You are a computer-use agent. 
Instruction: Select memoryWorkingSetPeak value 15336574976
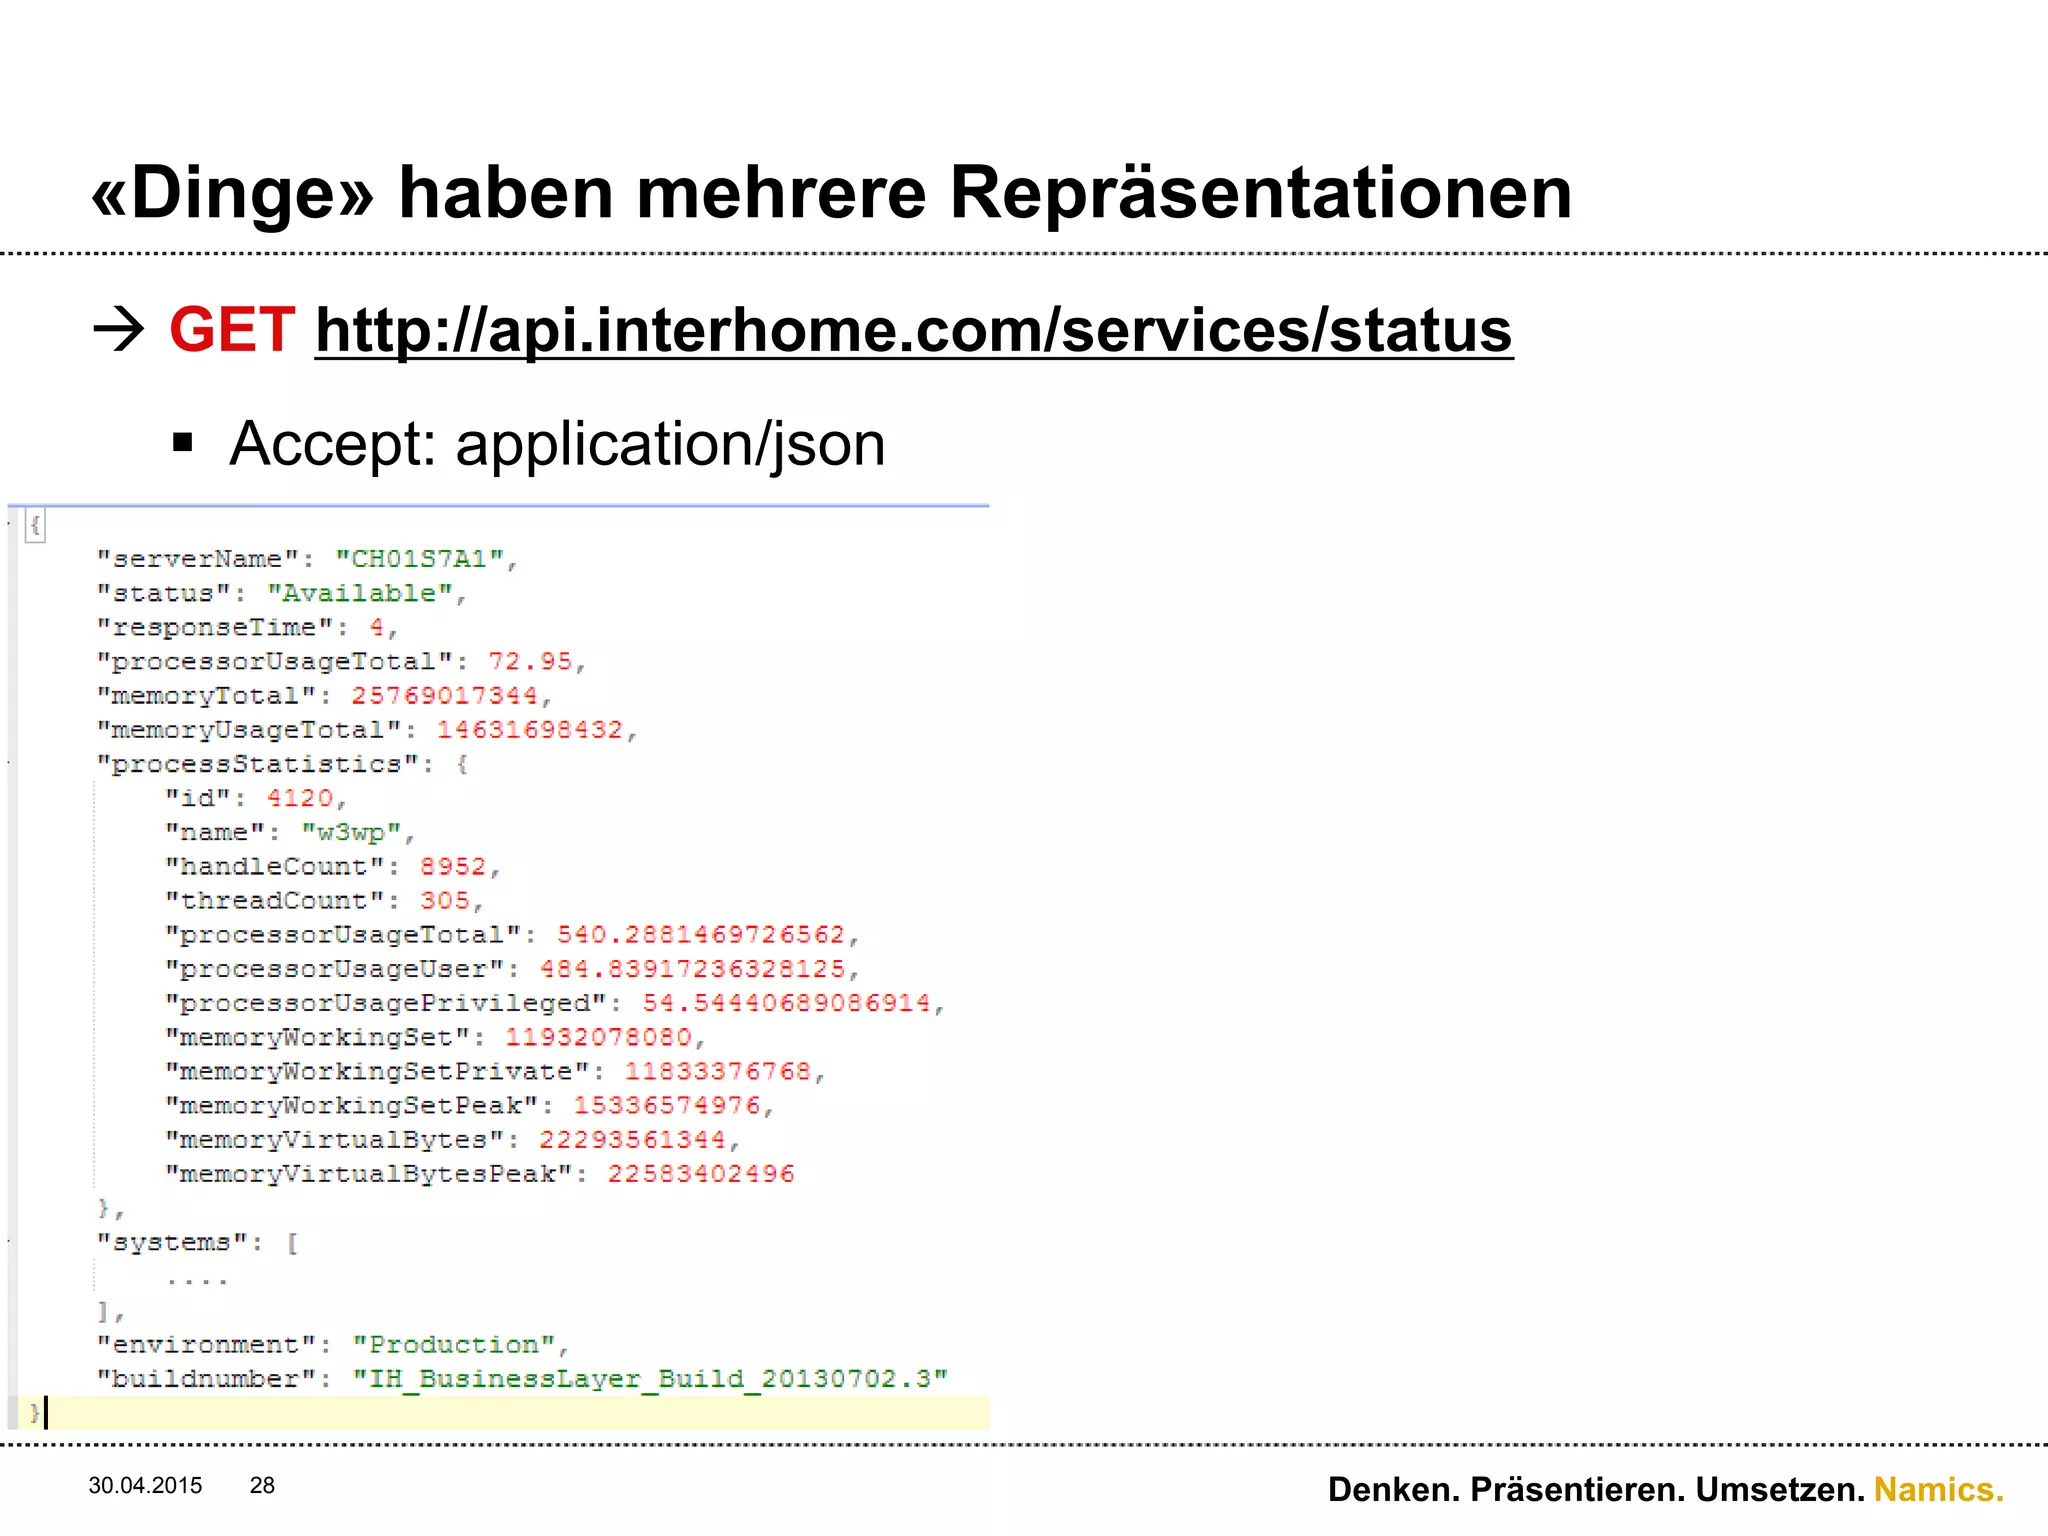click(x=667, y=1105)
